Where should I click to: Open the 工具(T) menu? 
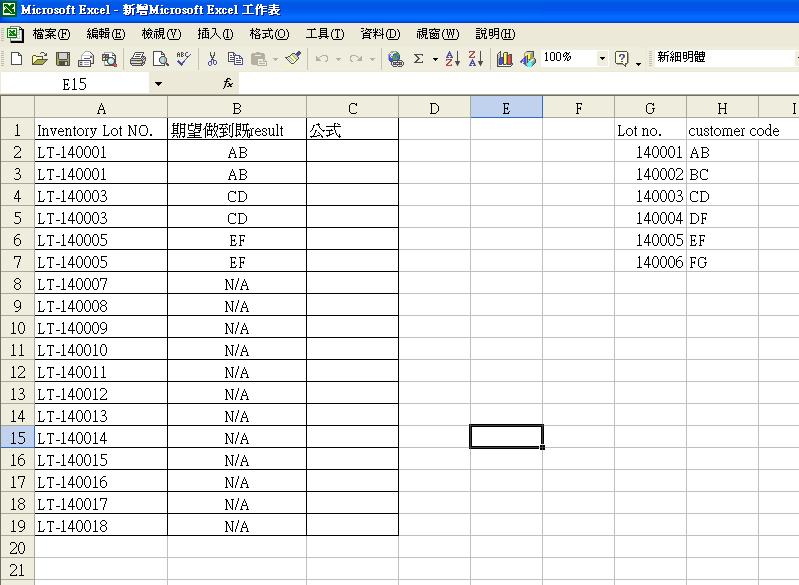click(325, 34)
